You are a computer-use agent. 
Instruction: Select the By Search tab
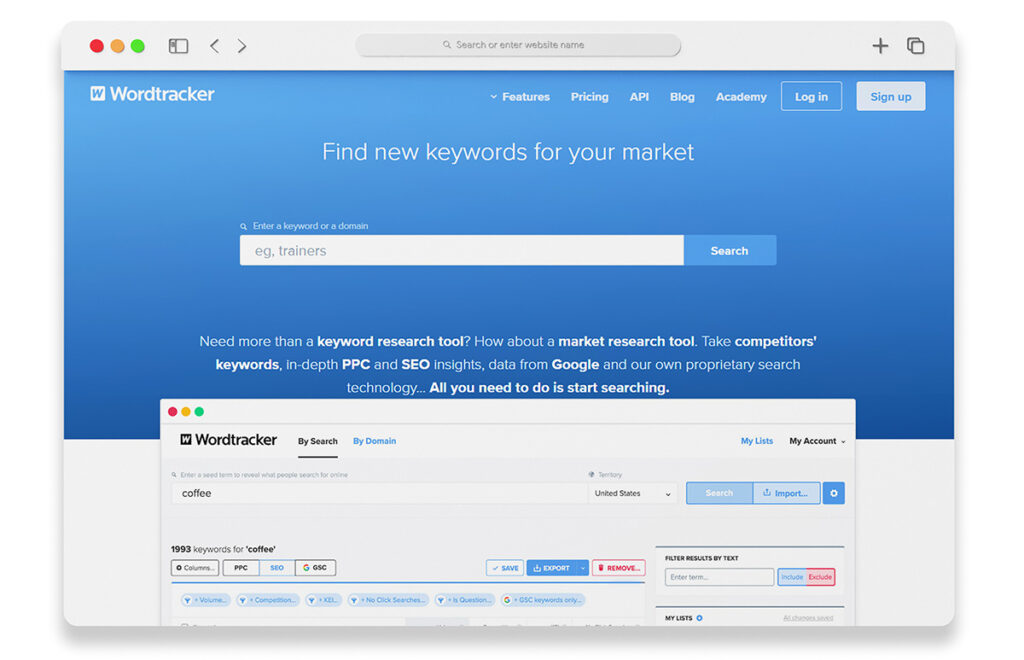(318, 441)
